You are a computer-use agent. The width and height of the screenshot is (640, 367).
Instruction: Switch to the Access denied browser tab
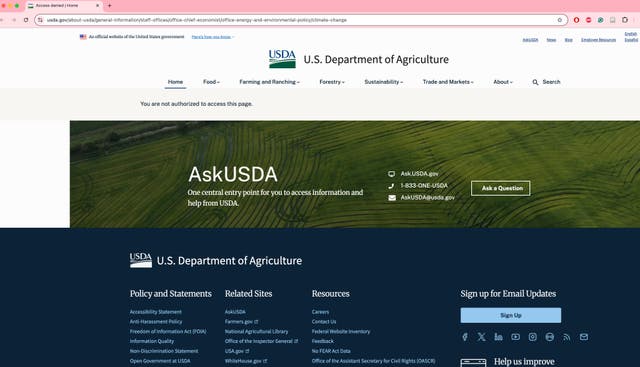(x=64, y=6)
